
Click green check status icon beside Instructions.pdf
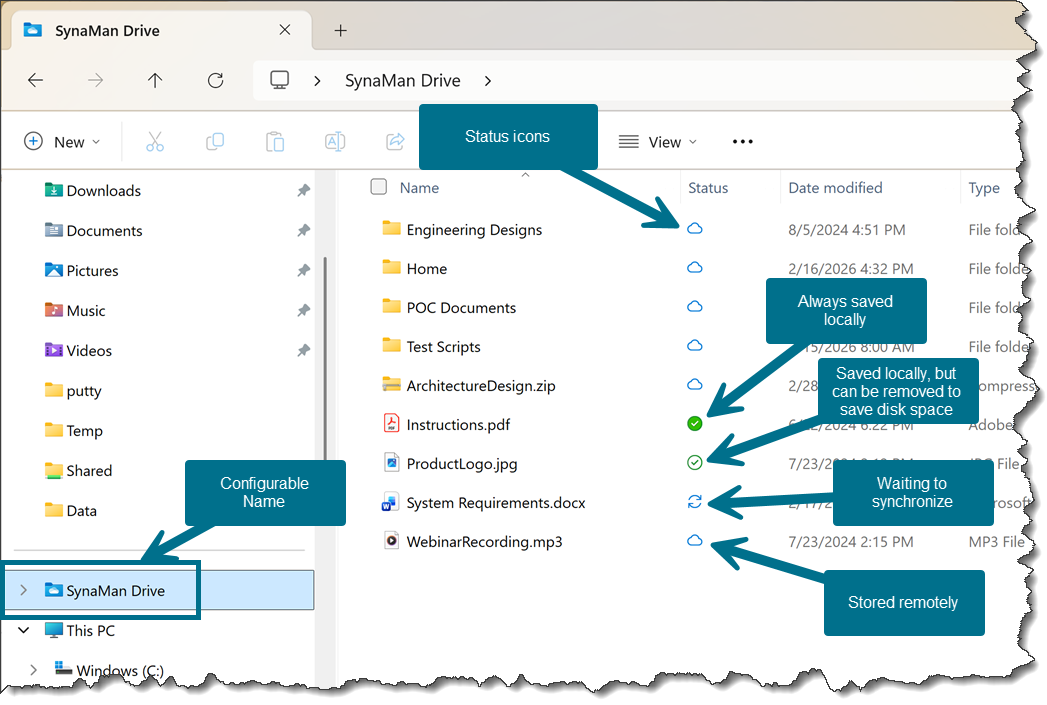(695, 424)
